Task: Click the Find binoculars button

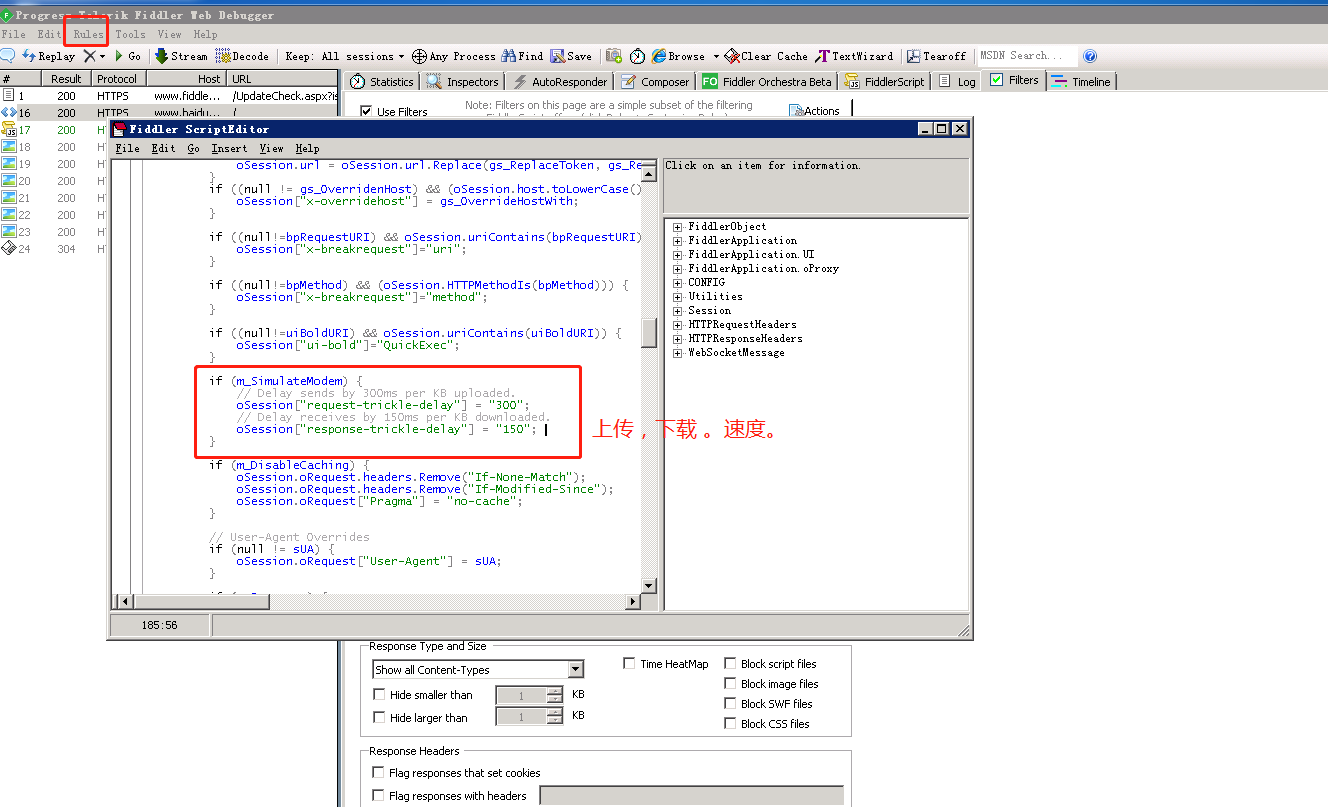Action: pyautogui.click(x=522, y=57)
